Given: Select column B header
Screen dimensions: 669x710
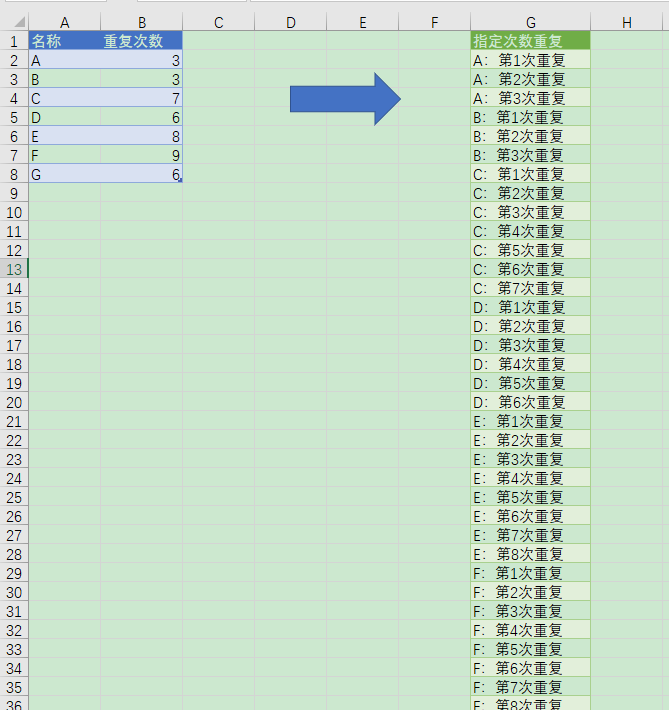Looking at the screenshot, I should pos(142,22).
